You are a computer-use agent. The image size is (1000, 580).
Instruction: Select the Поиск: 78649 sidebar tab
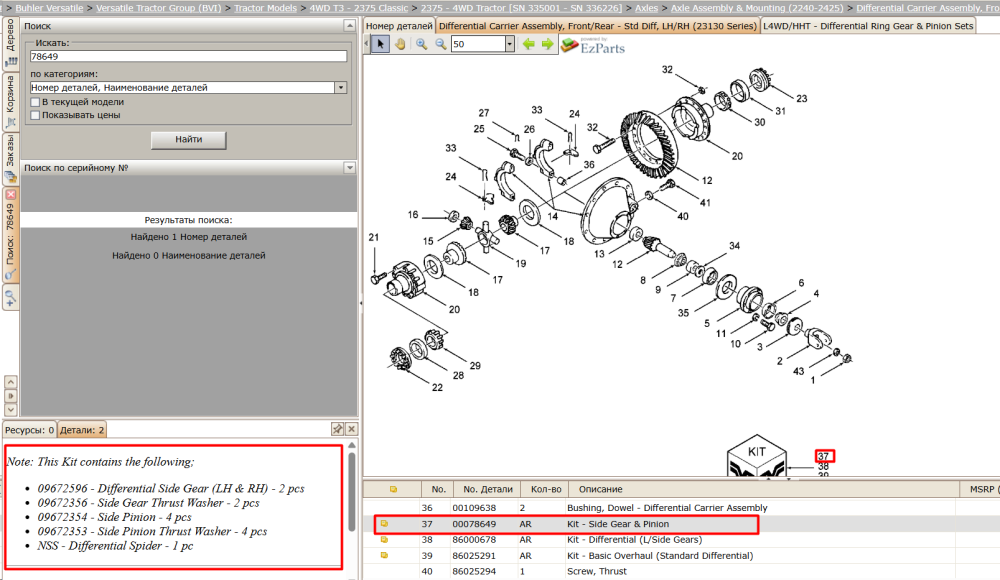10,237
